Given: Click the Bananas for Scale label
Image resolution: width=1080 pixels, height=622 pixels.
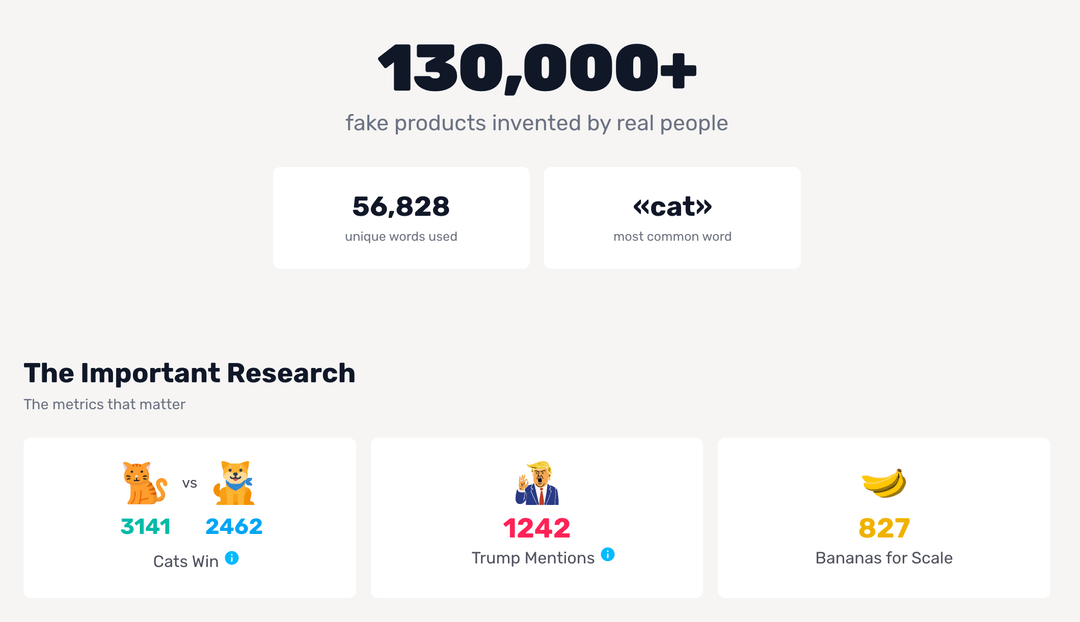Looking at the screenshot, I should point(884,558).
